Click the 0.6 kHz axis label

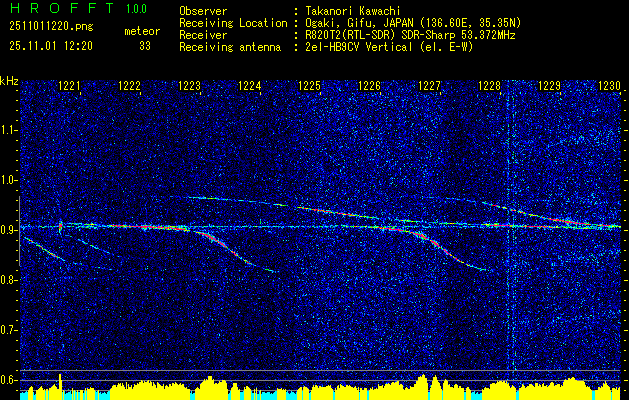pos(9,380)
